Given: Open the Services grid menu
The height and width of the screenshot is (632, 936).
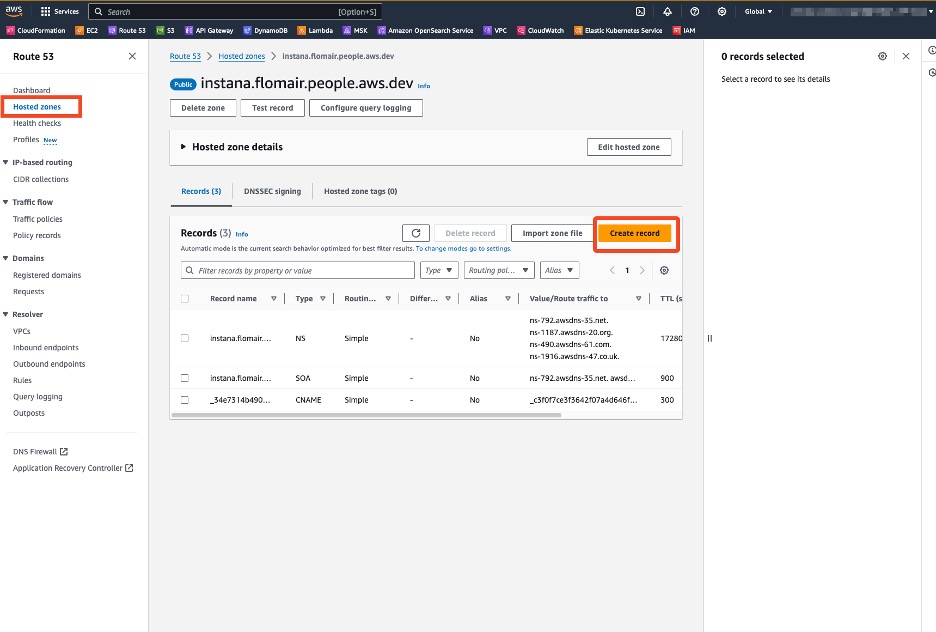Looking at the screenshot, I should pos(59,11).
